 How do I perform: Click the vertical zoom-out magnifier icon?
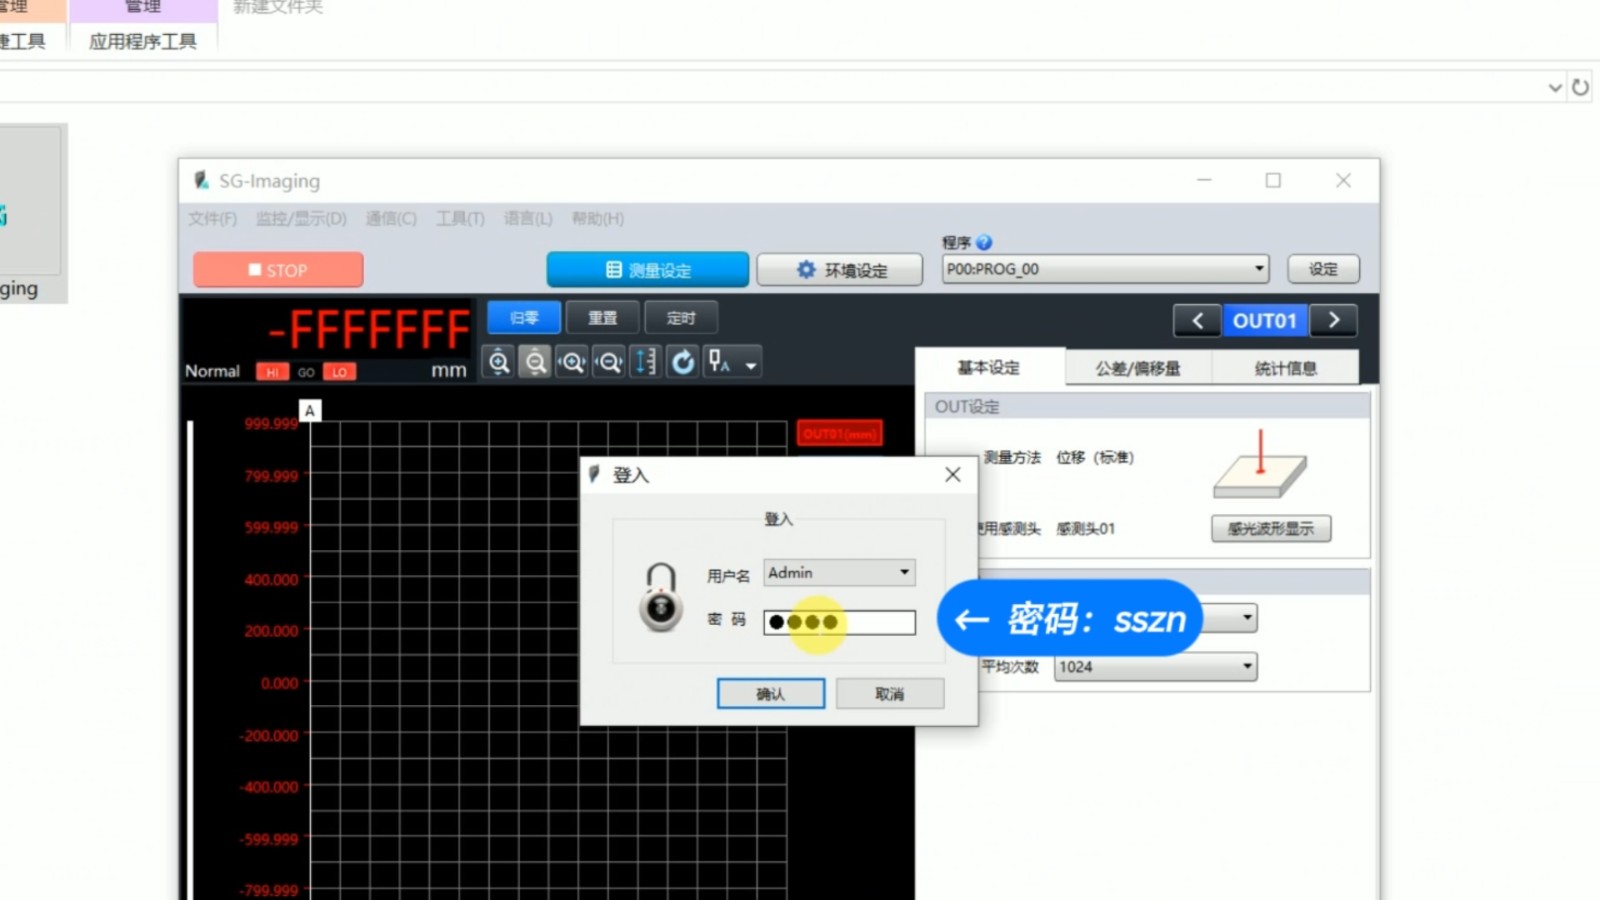536,362
